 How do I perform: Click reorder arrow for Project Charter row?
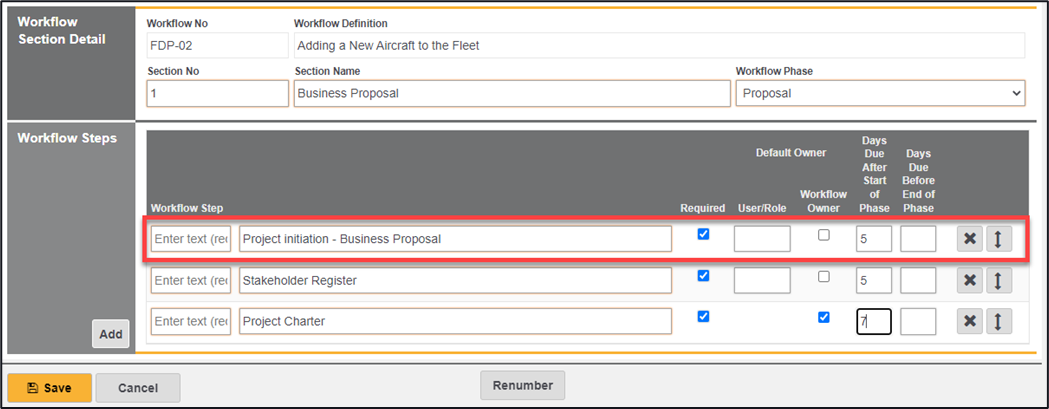(999, 321)
